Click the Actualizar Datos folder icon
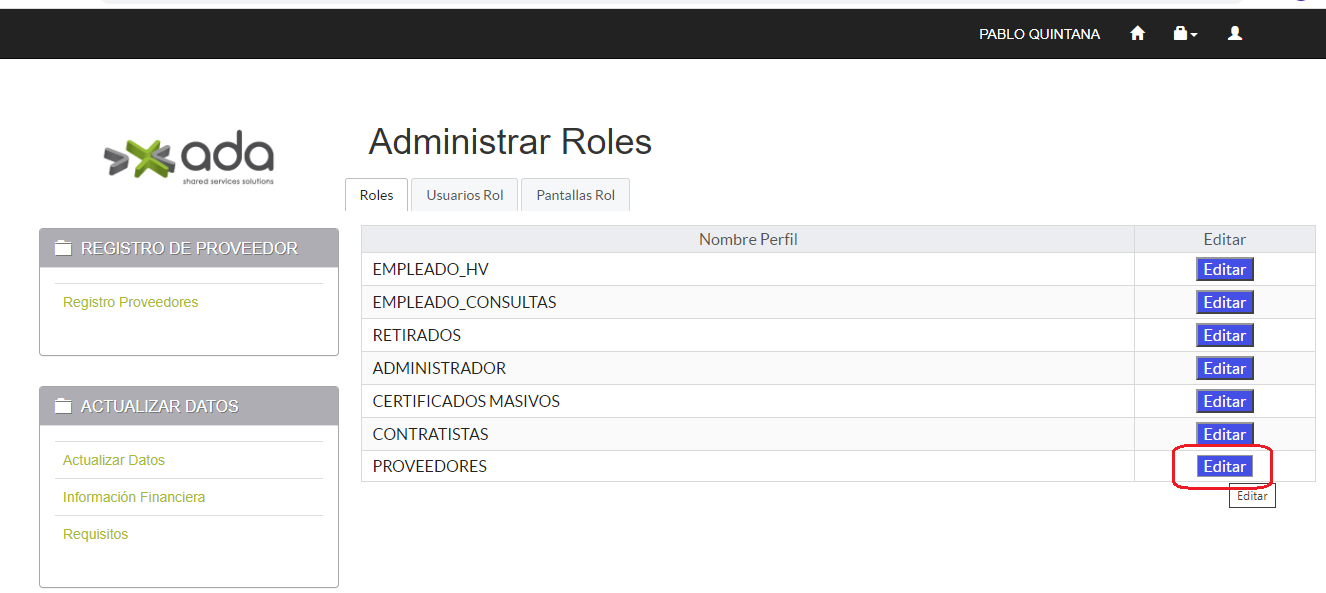This screenshot has height=593, width=1326. [x=64, y=406]
